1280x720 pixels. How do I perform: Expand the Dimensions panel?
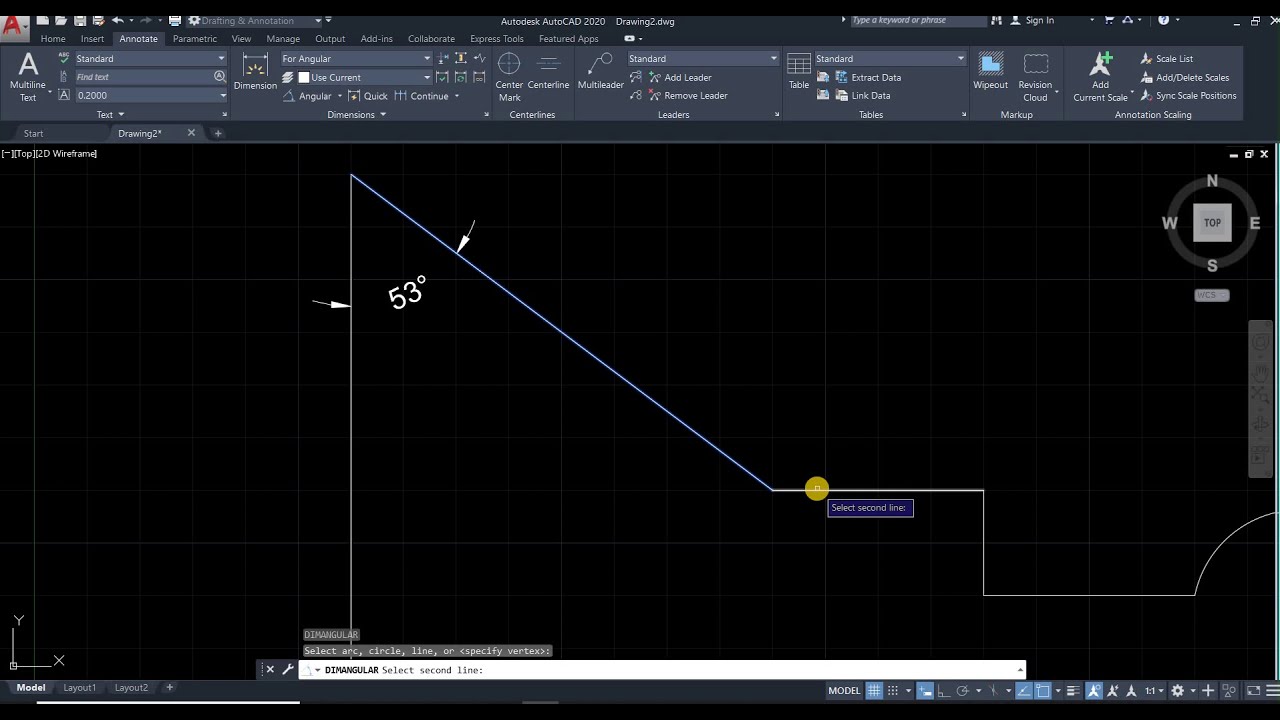357,115
